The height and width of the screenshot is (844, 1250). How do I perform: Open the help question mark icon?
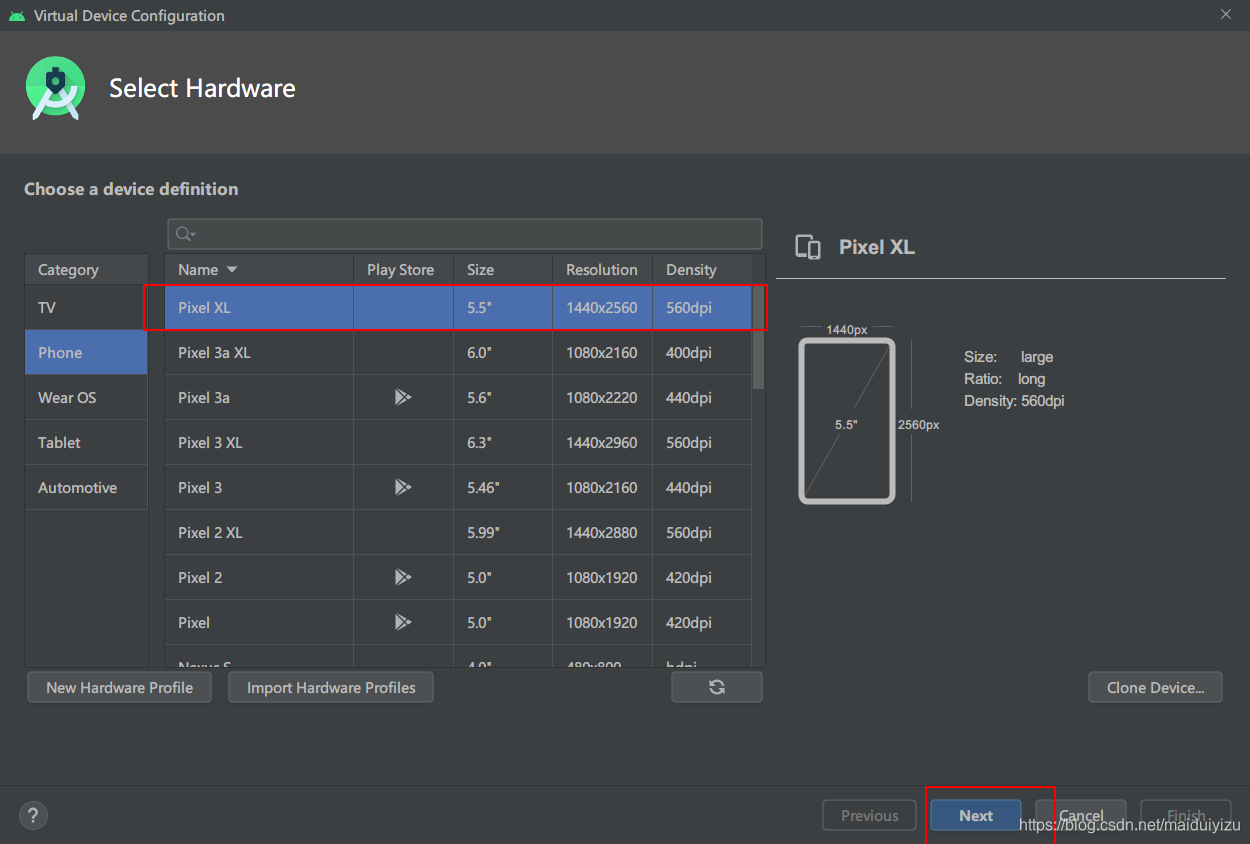coord(33,815)
